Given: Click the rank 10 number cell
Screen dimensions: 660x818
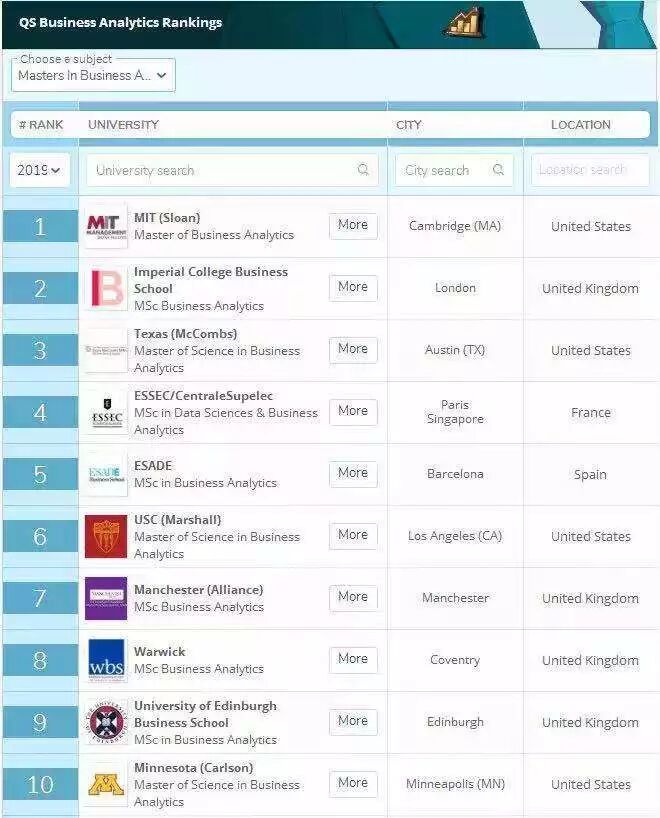Looking at the screenshot, I should pos(40,785).
